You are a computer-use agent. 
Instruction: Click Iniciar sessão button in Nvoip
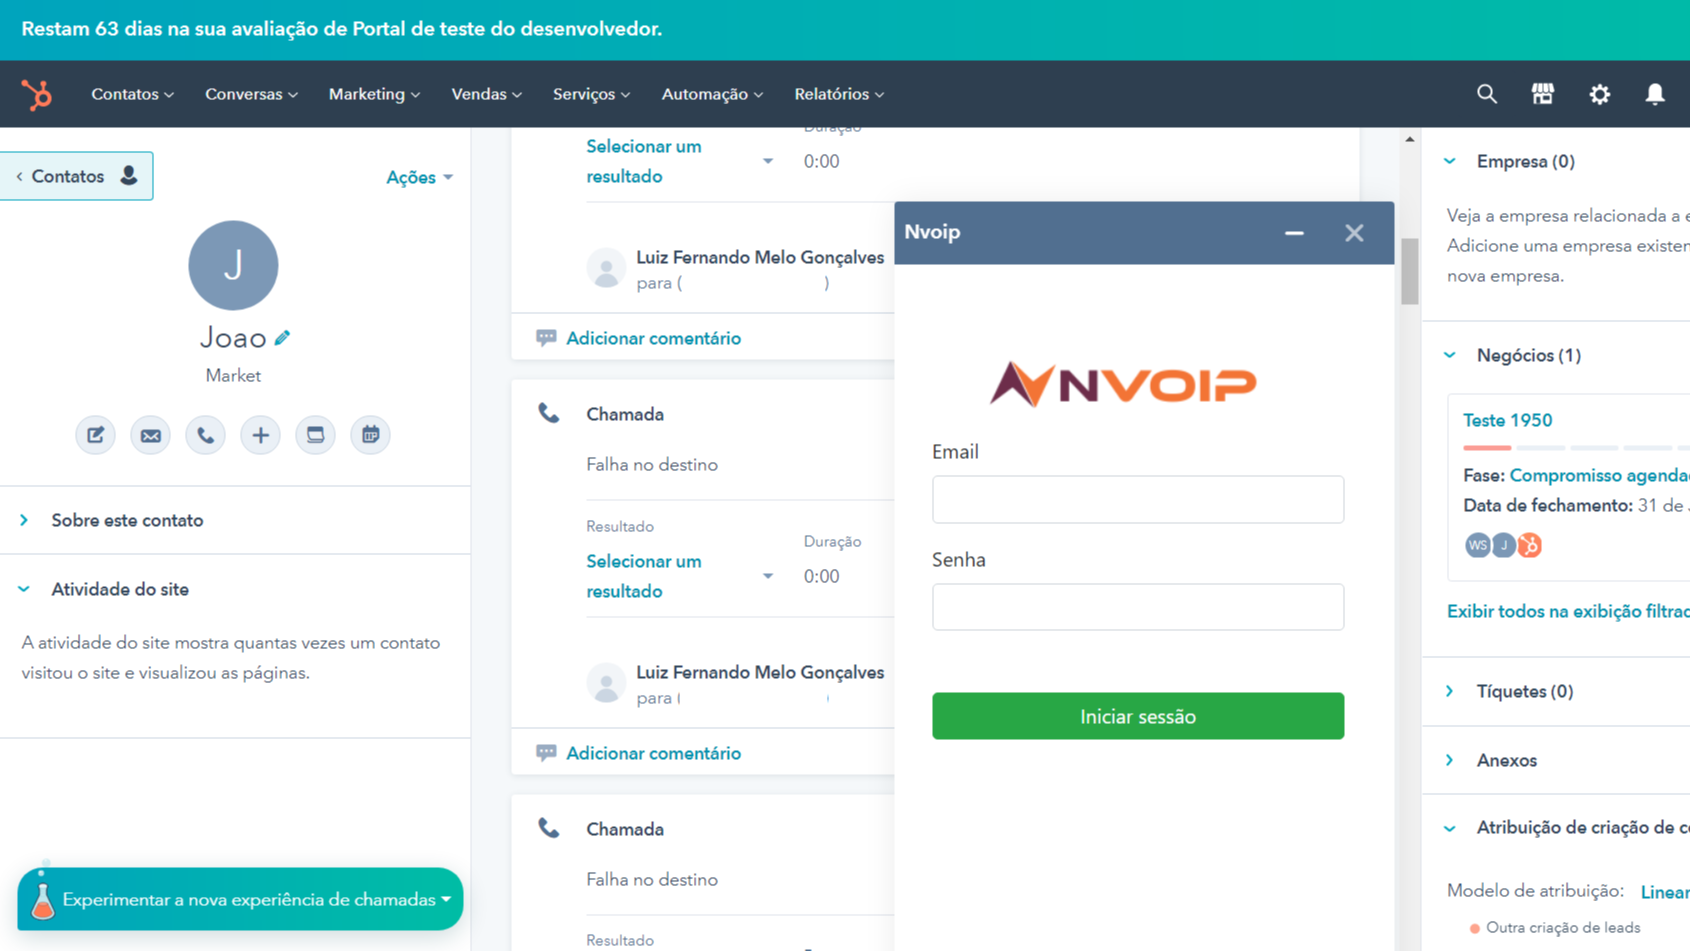click(x=1138, y=716)
